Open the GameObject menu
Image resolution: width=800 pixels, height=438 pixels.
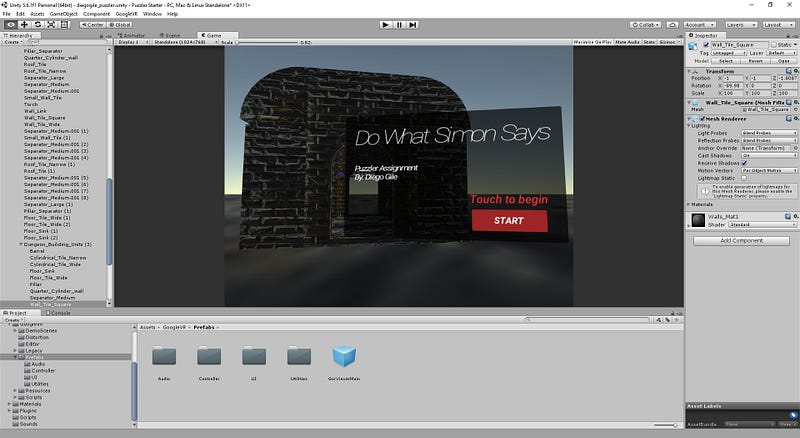coord(63,14)
